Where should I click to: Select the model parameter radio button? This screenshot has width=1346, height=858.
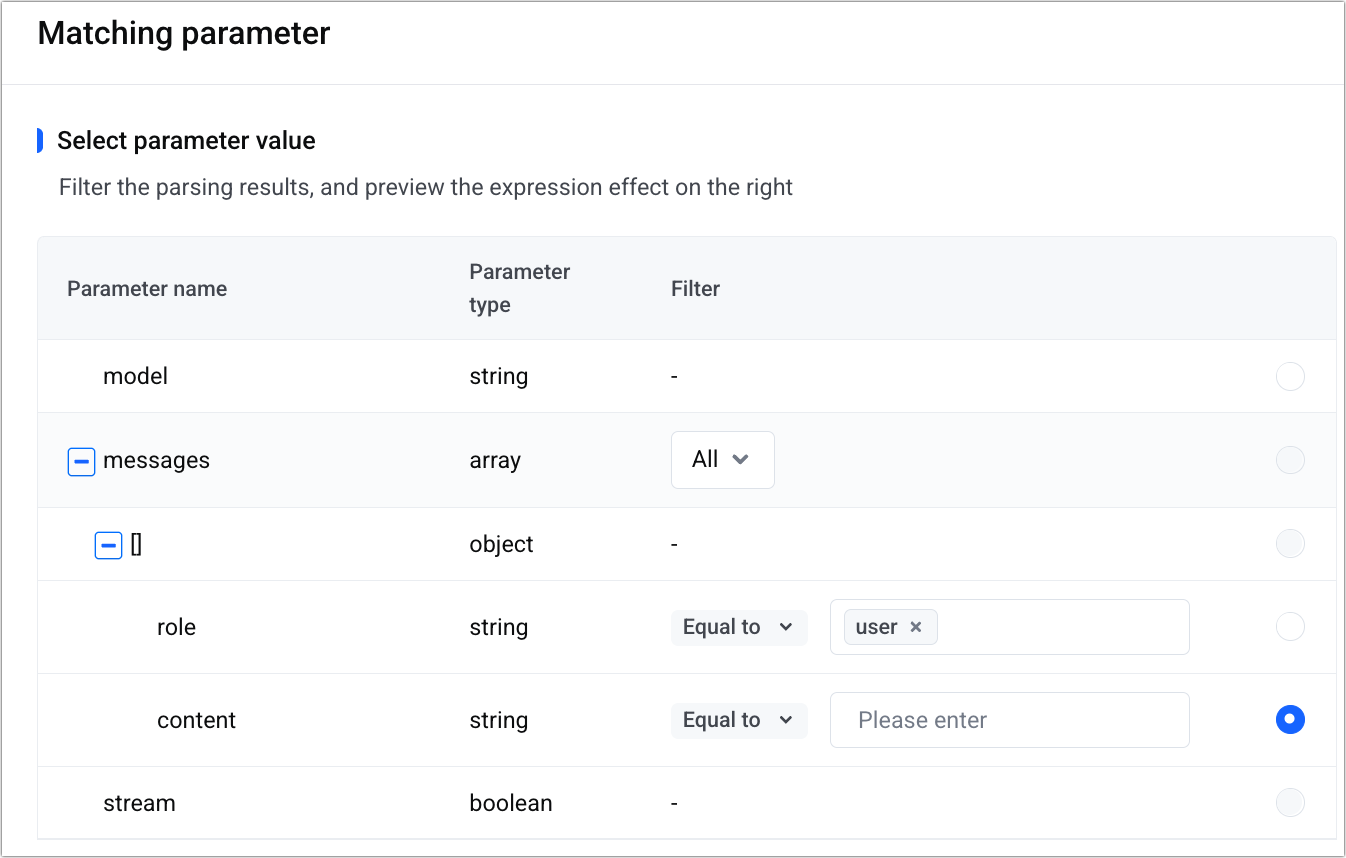point(1290,377)
